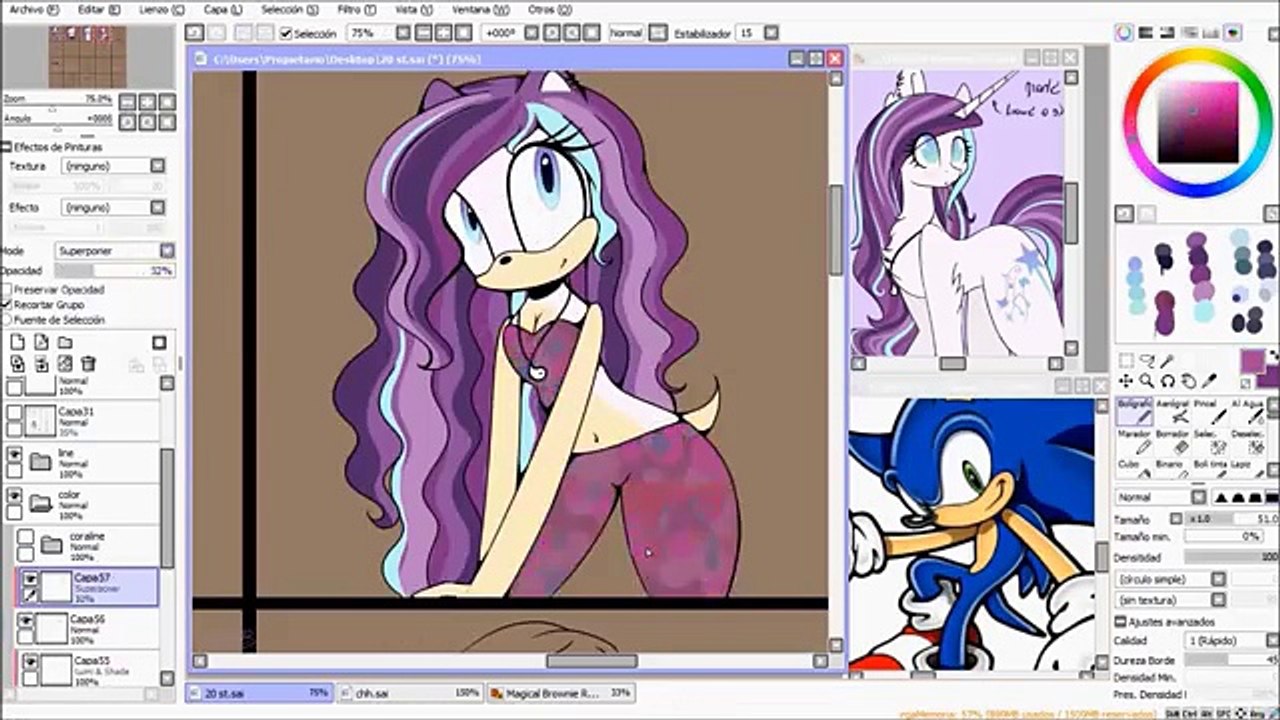Open the (círculo simple) brush shape dropdown
1280x720 pixels.
point(1171,579)
